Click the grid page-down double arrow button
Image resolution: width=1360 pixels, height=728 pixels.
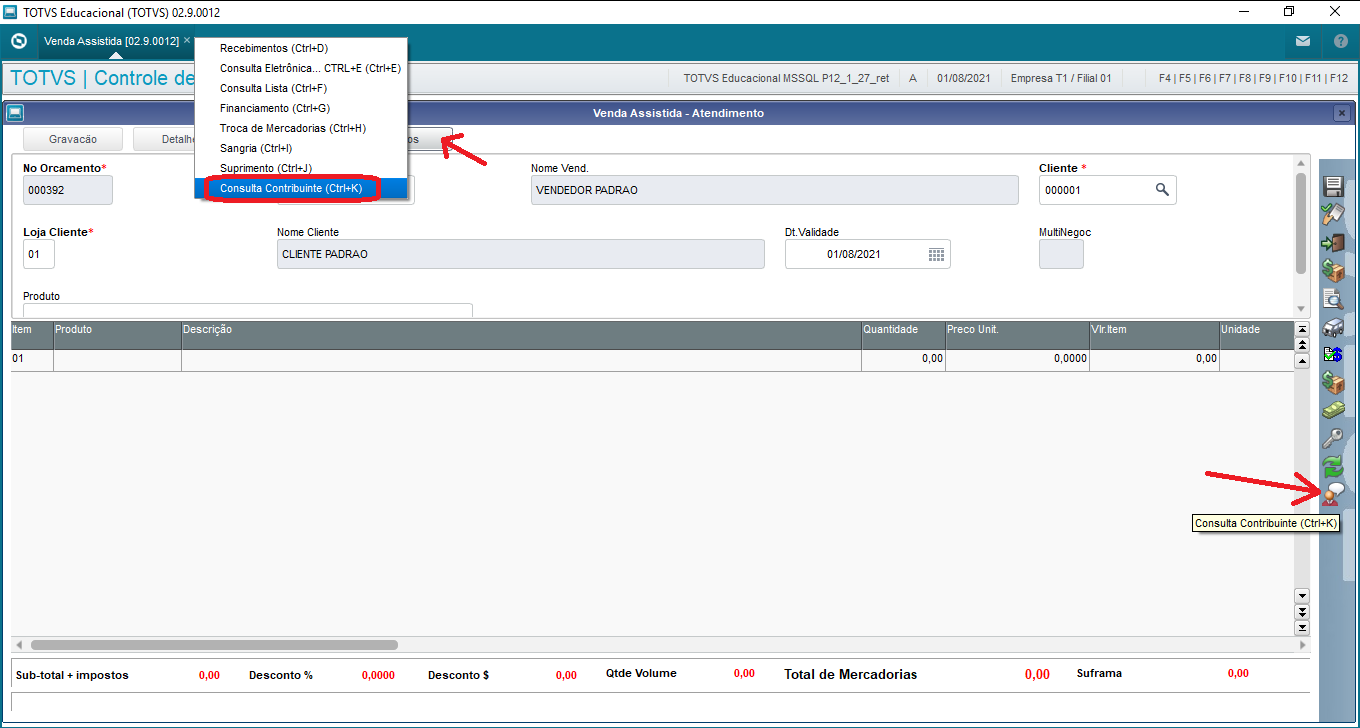[x=1302, y=612]
